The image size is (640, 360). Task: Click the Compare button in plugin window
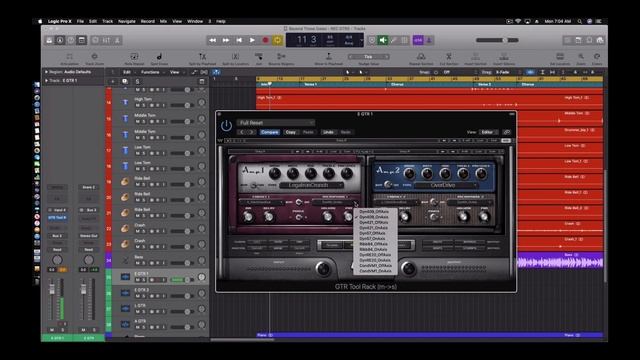[270, 132]
